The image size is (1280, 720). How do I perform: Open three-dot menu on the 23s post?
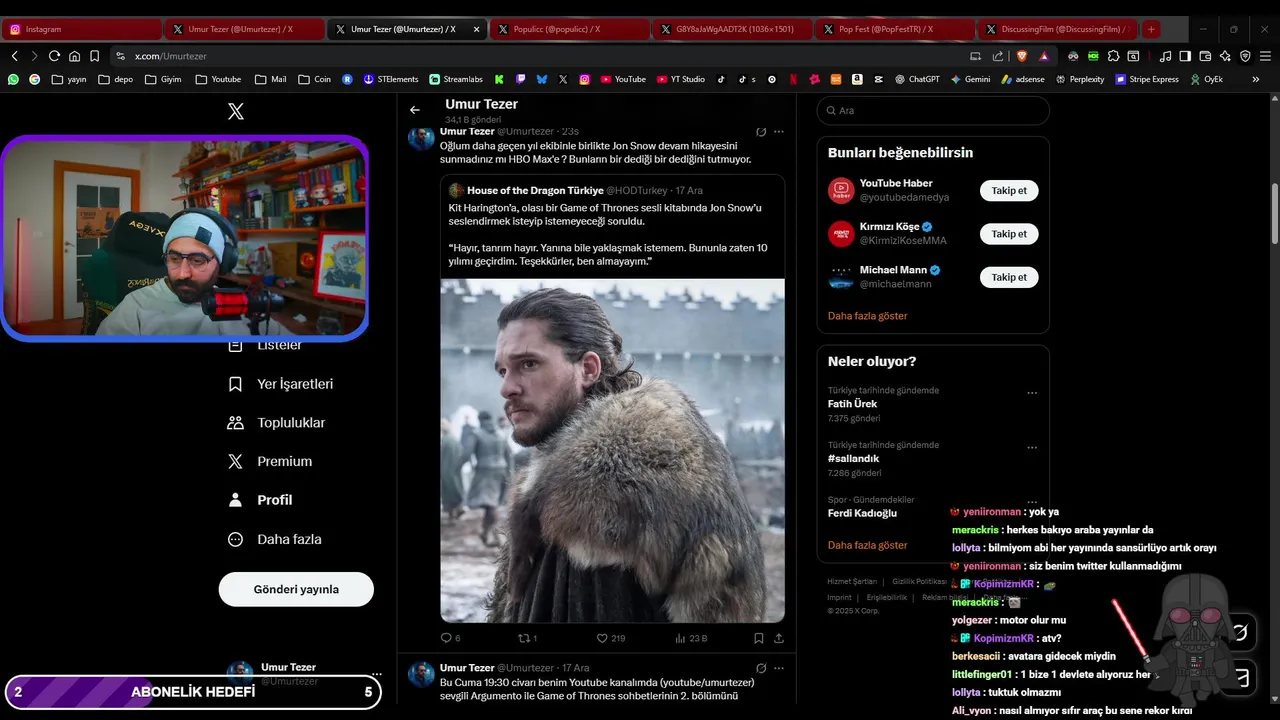(779, 131)
